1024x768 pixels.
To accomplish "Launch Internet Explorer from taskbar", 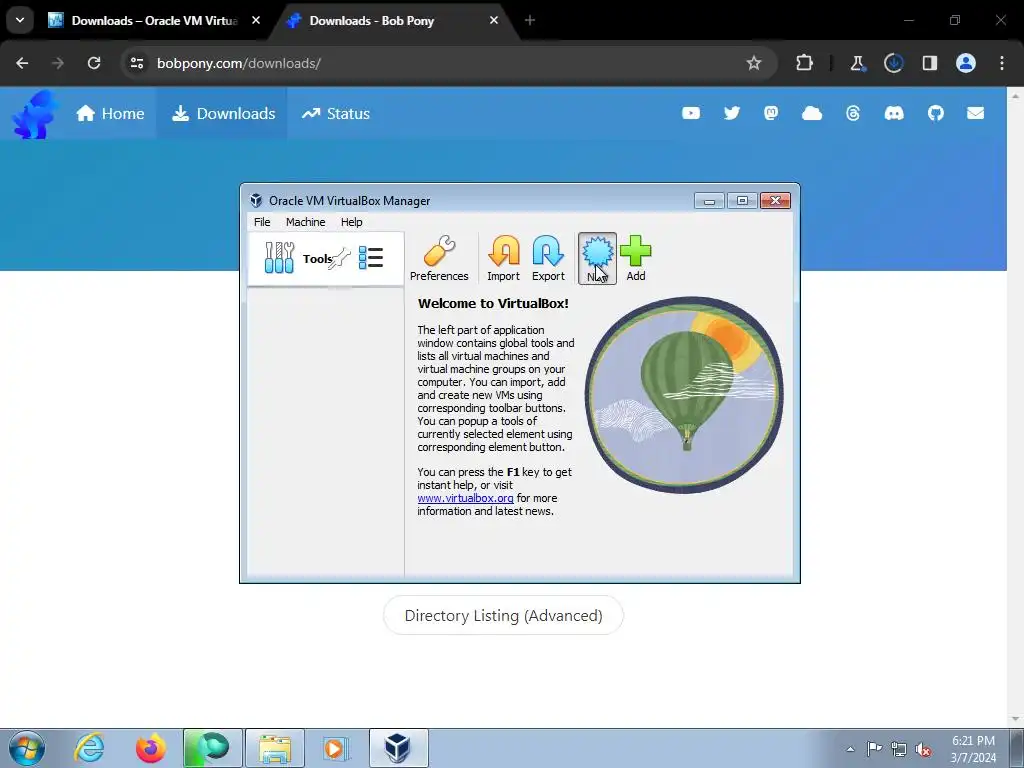I will click(89, 748).
